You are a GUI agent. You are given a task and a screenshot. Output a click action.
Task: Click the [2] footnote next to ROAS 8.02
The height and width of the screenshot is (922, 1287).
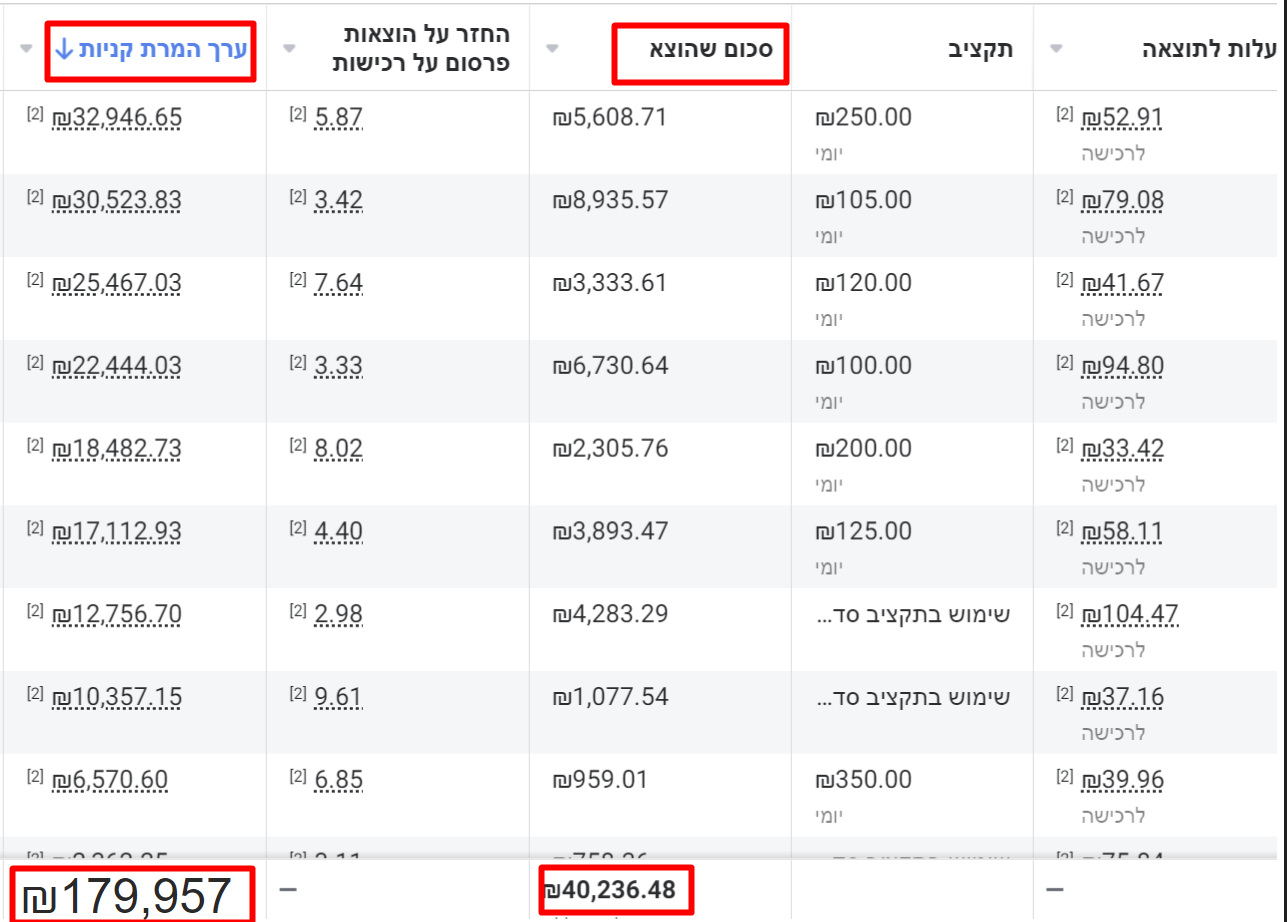298,447
